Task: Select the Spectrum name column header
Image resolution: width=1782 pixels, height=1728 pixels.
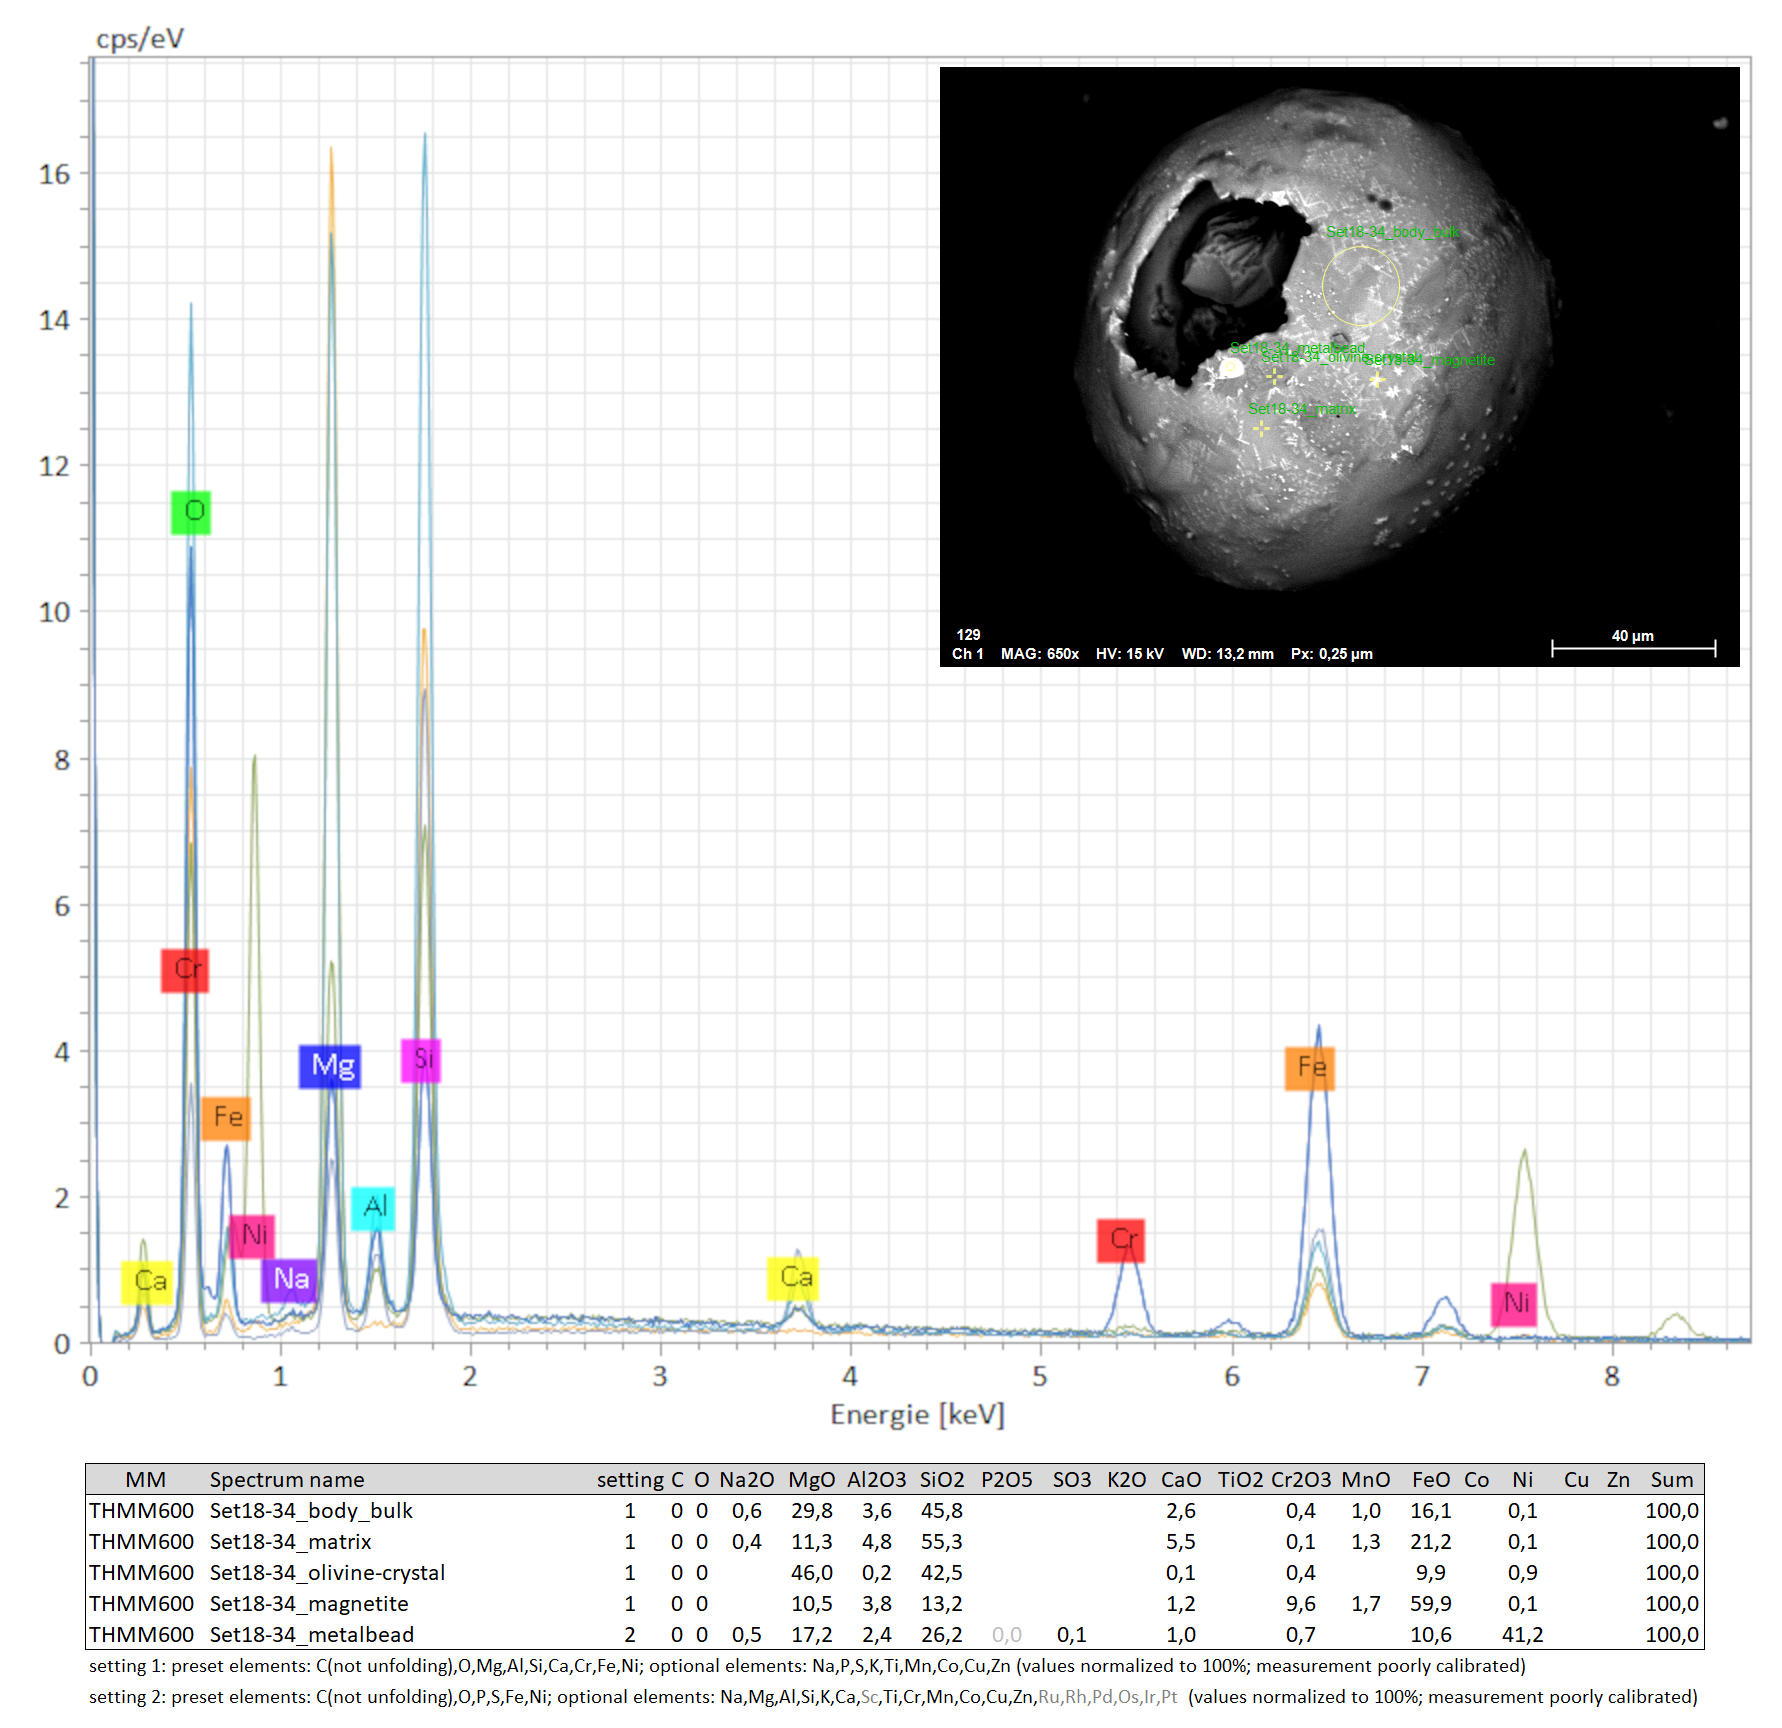Action: tap(287, 1479)
